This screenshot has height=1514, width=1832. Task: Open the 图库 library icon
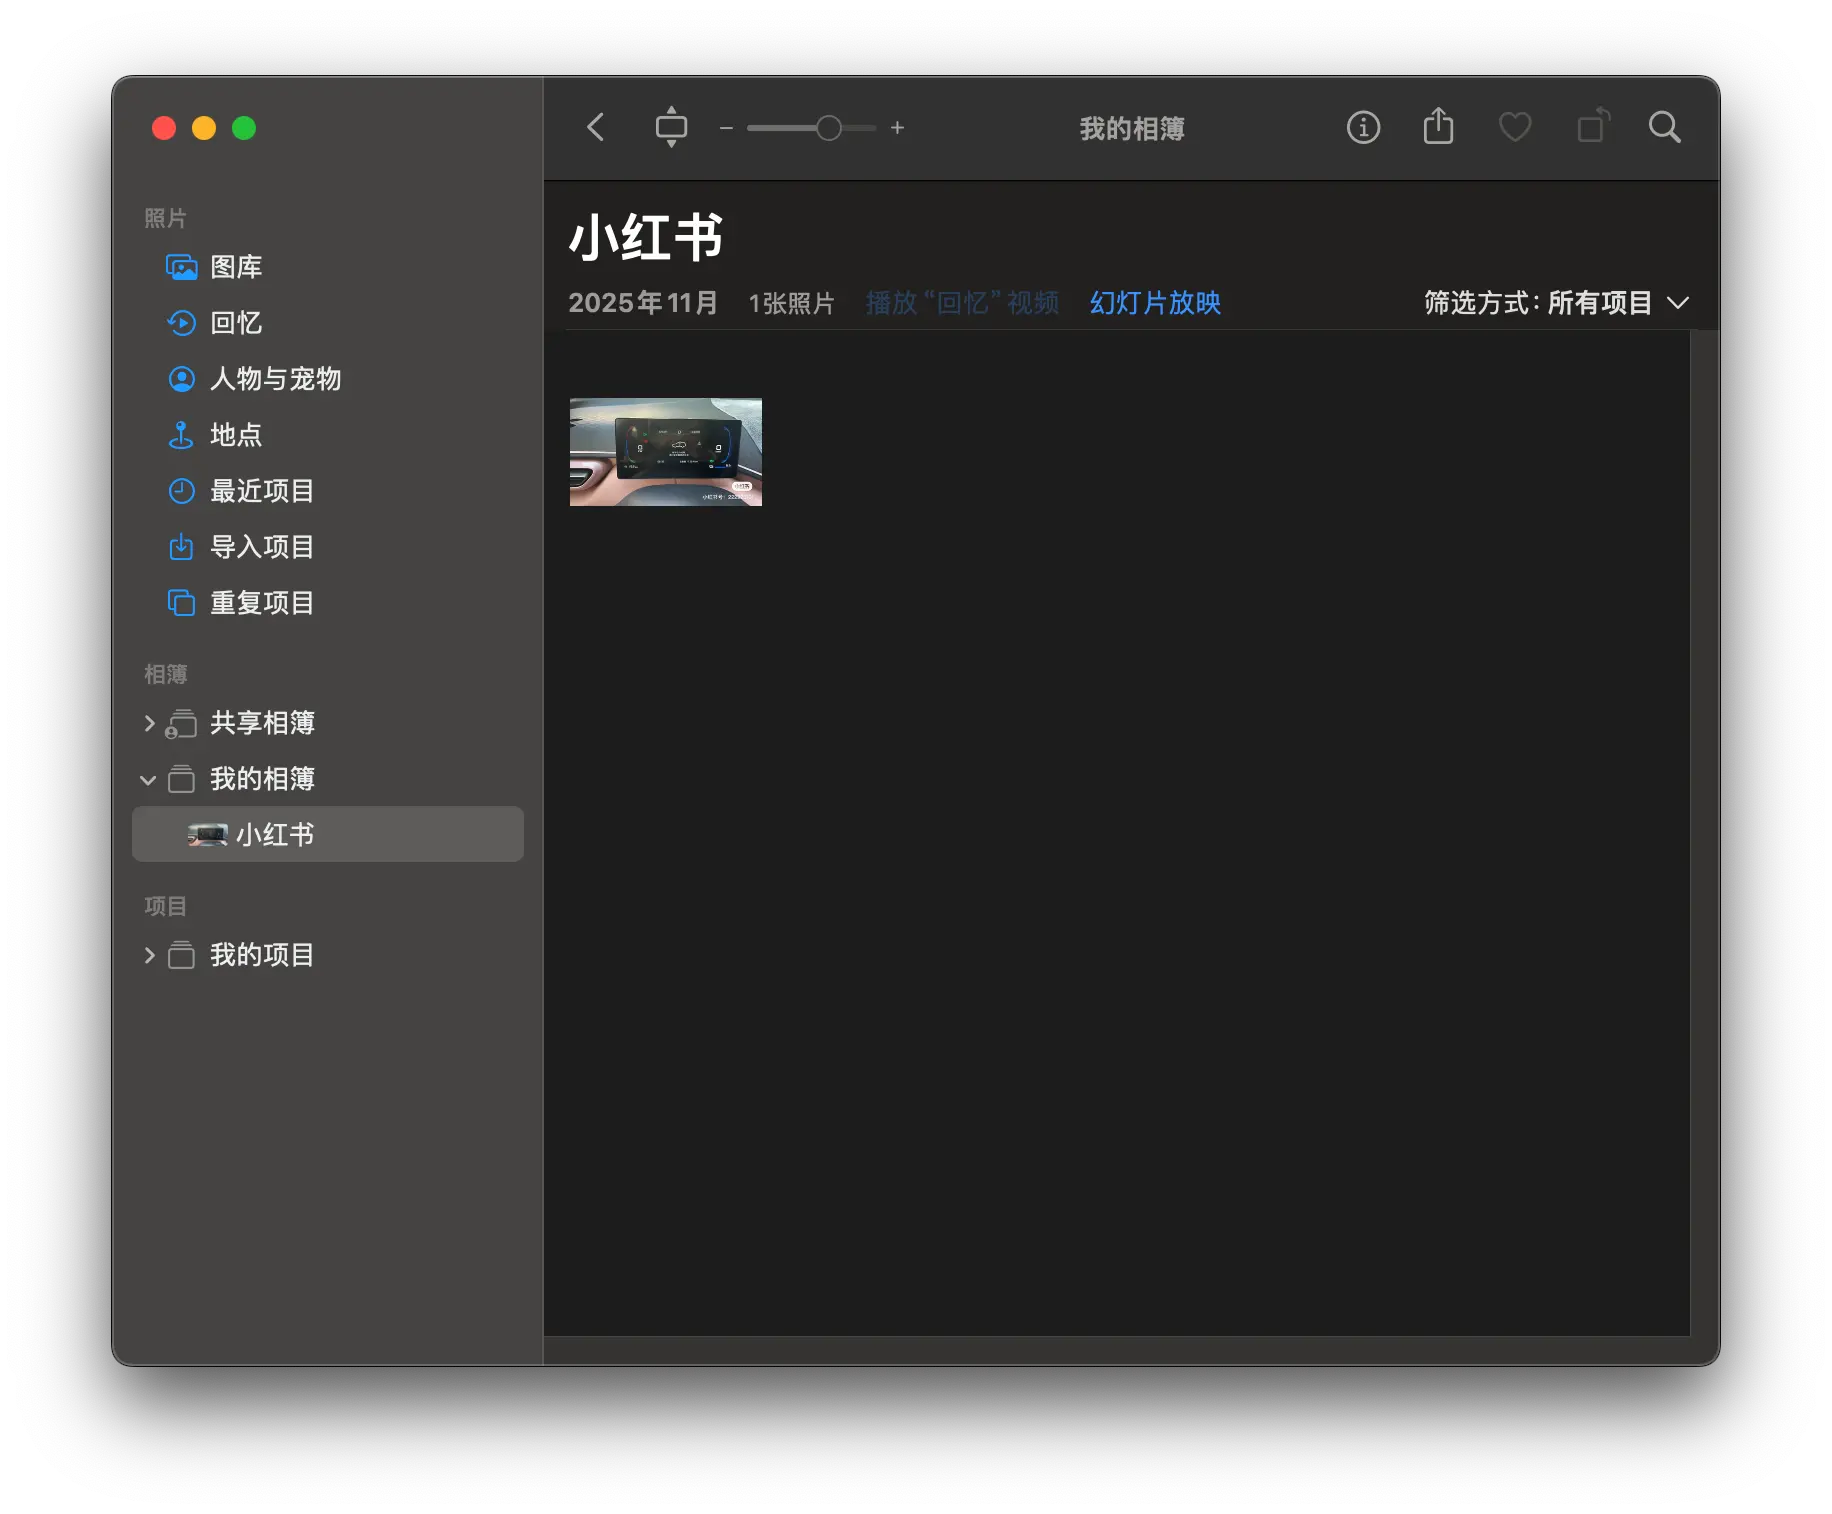click(x=235, y=267)
